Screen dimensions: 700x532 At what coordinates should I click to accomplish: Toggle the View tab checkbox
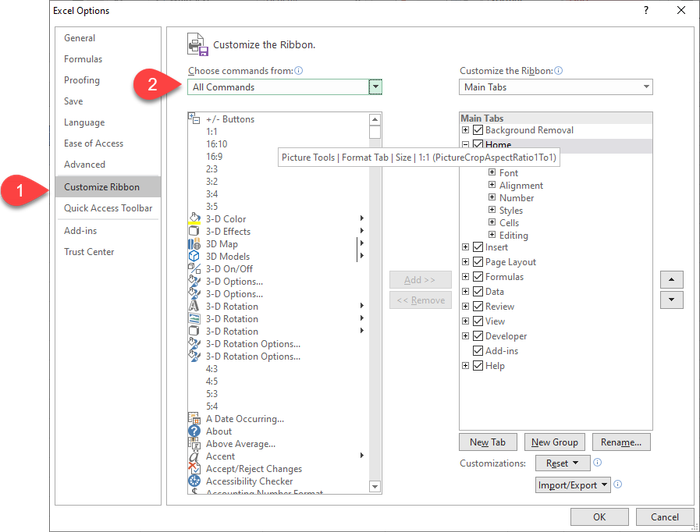point(478,321)
